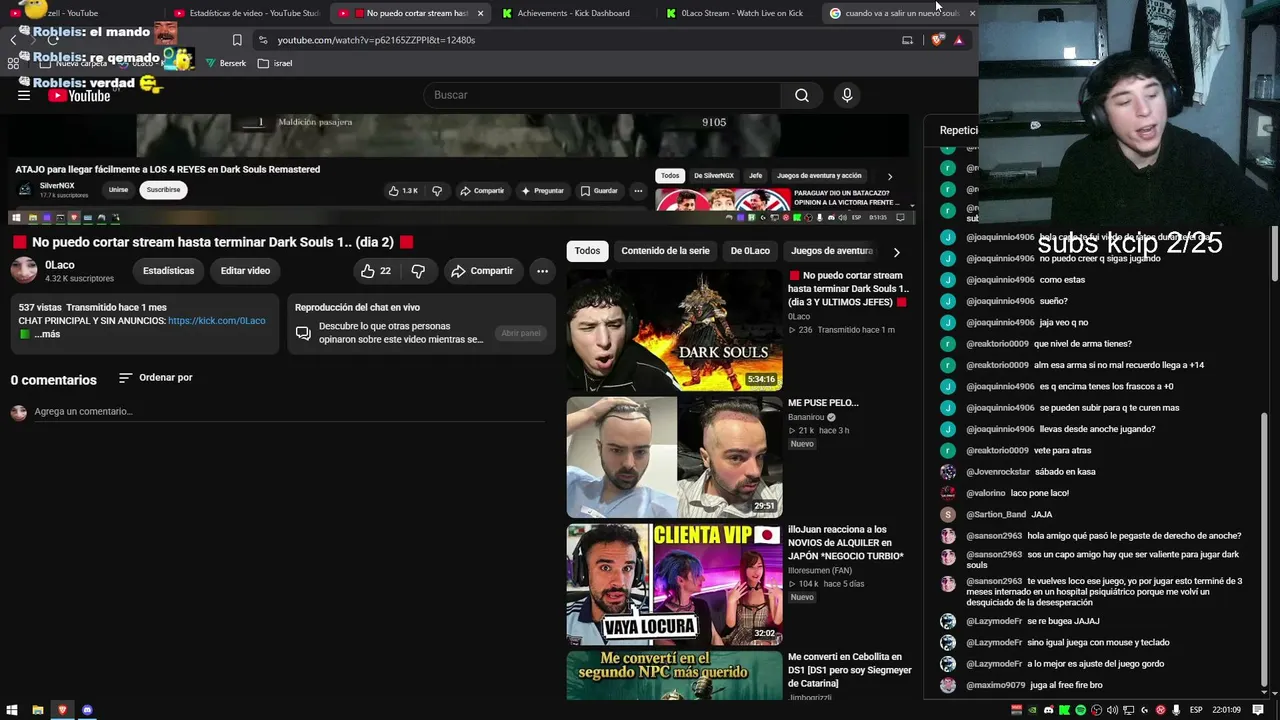The height and width of the screenshot is (720, 1280).
Task: Click the cast icon in the address bar
Action: 907,40
